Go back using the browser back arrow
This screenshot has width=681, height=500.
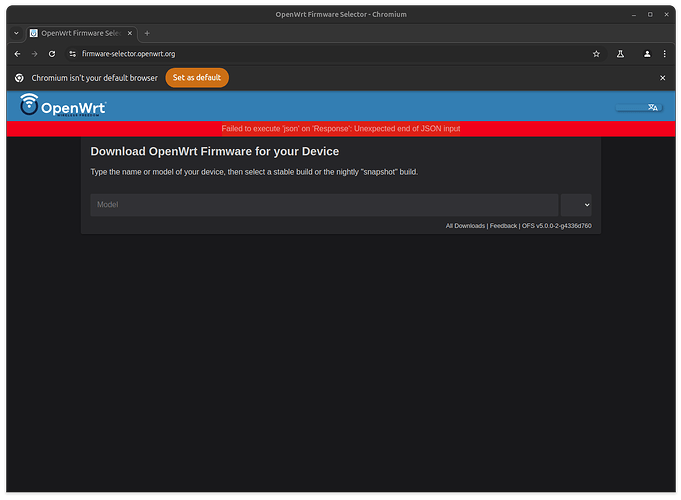tap(17, 54)
